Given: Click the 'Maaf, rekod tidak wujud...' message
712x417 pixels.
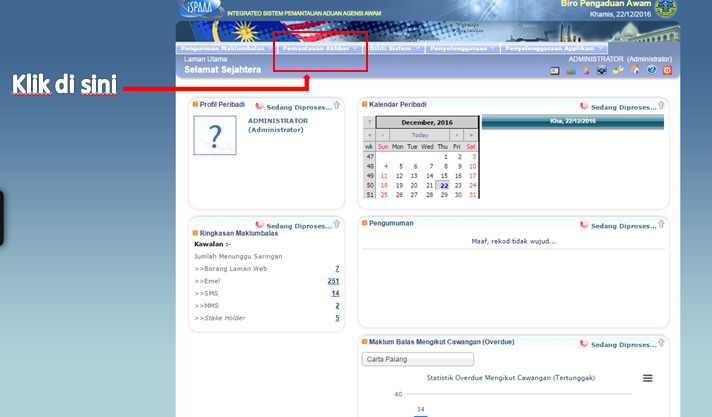Looking at the screenshot, I should pyautogui.click(x=513, y=241).
